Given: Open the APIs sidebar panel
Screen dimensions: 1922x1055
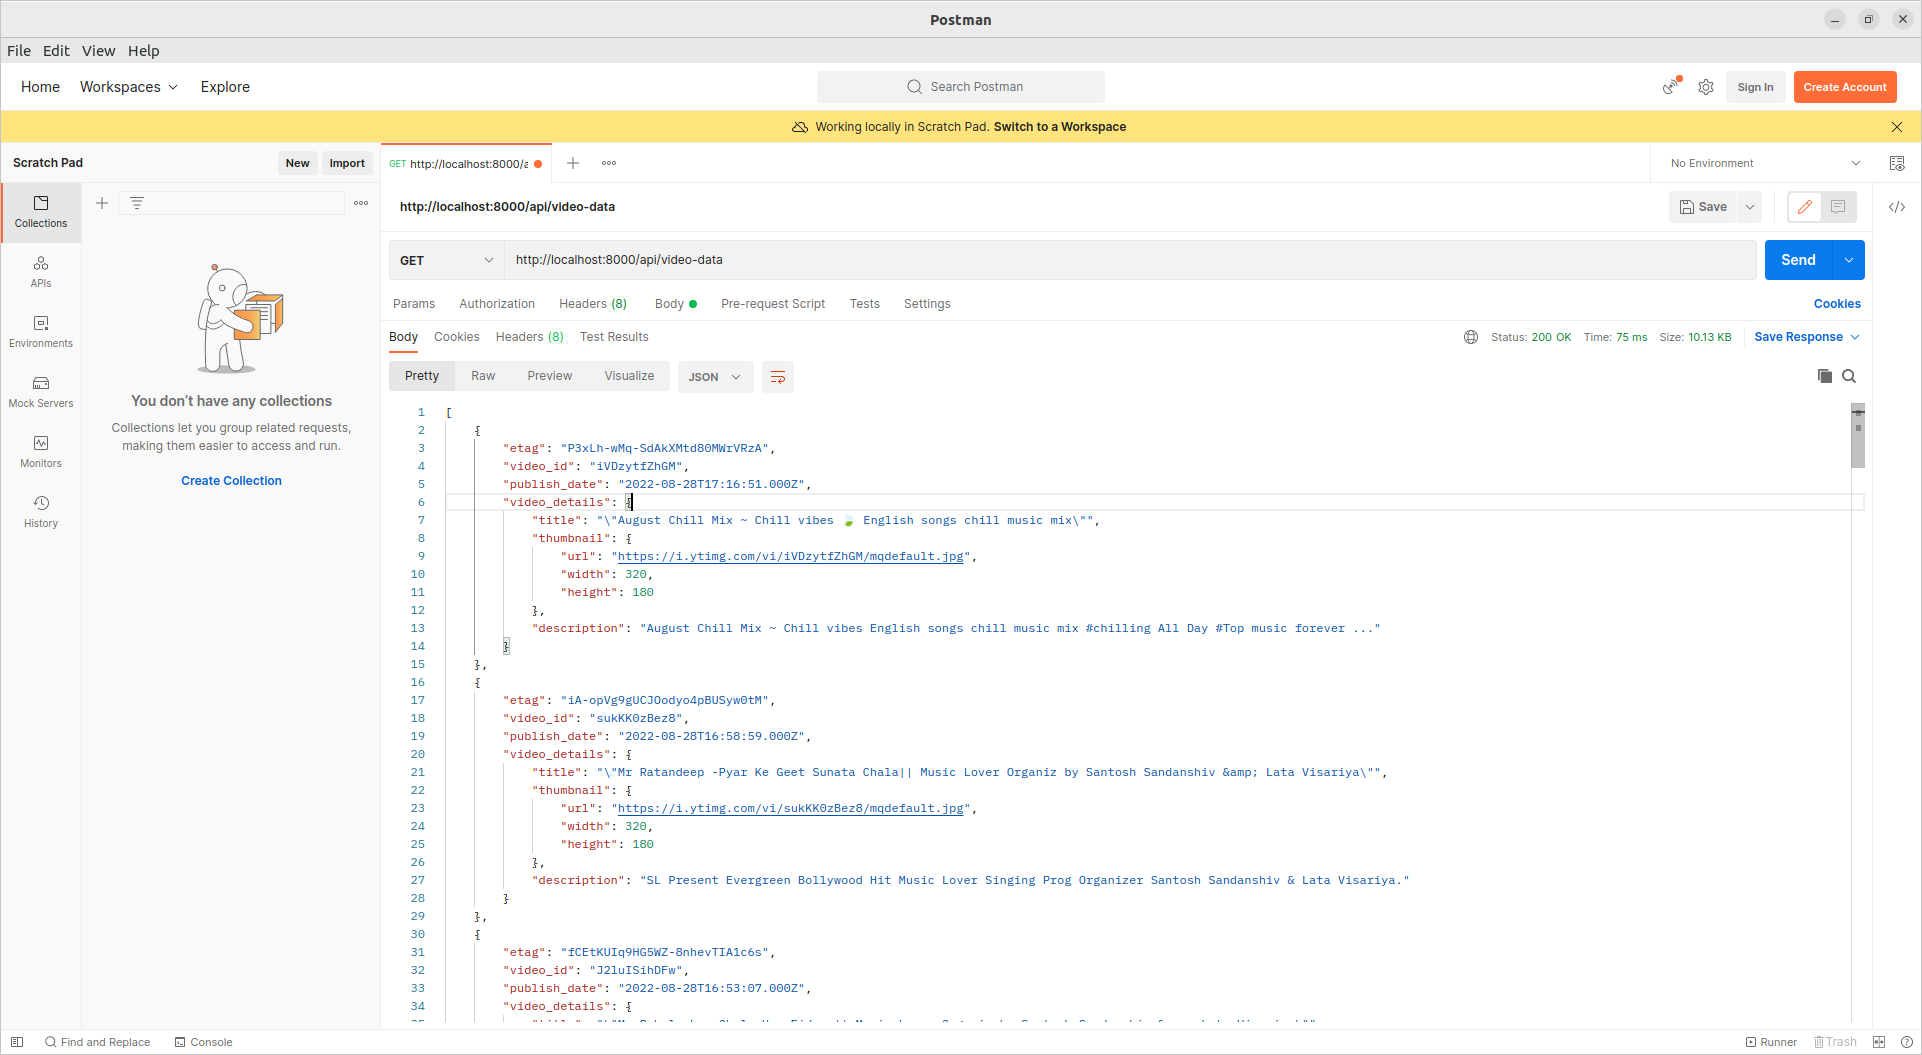Looking at the screenshot, I should click(x=41, y=272).
